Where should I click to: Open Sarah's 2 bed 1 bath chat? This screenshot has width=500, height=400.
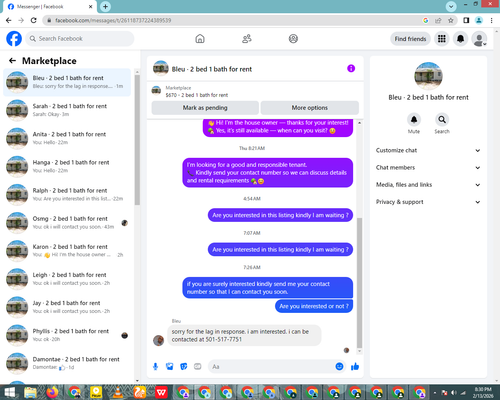click(x=67, y=110)
